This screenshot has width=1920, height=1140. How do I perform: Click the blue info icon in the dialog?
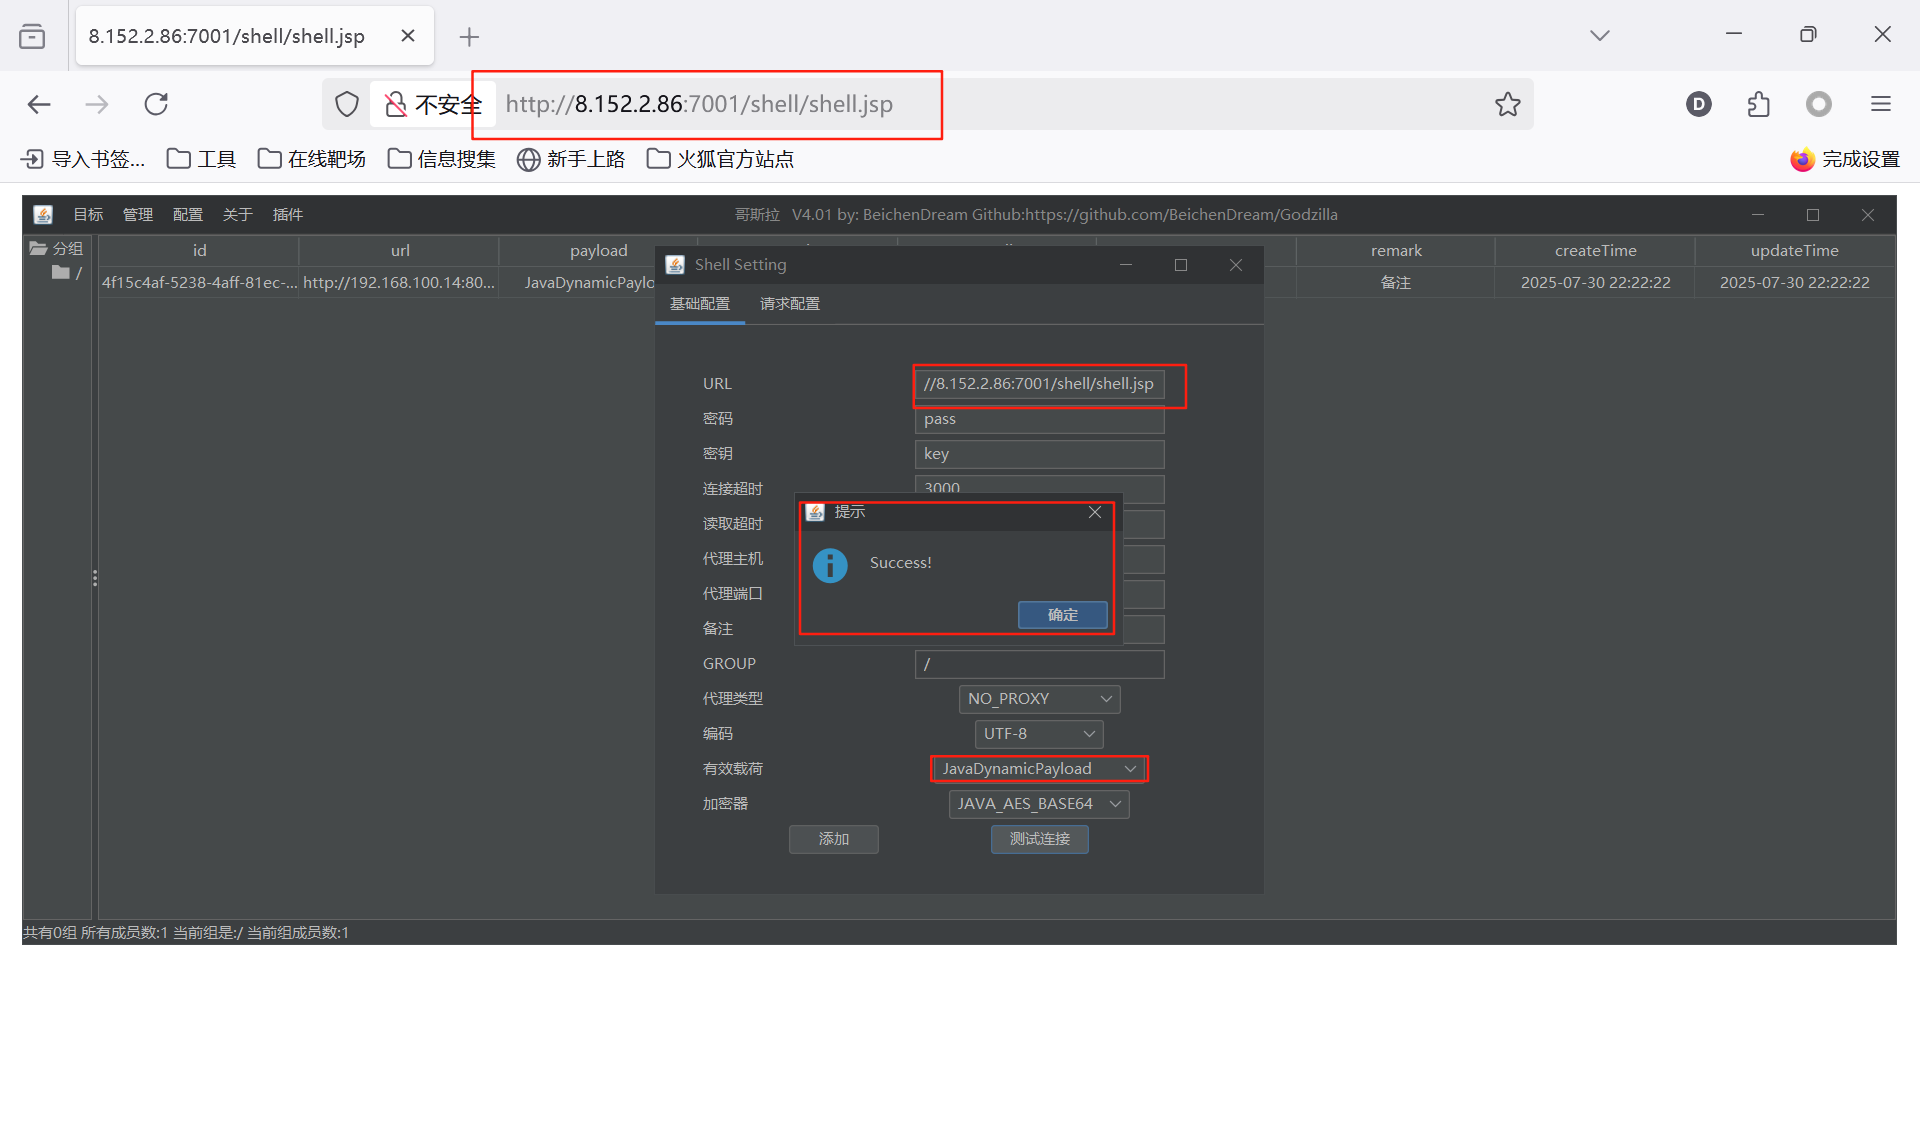[830, 565]
